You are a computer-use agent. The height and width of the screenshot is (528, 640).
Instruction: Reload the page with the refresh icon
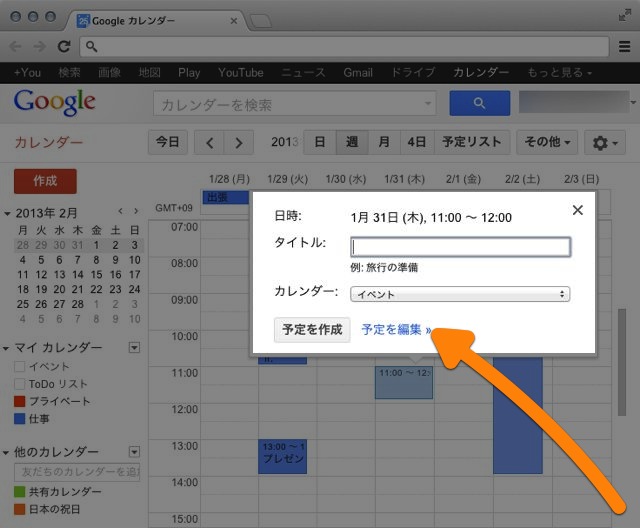[64, 46]
